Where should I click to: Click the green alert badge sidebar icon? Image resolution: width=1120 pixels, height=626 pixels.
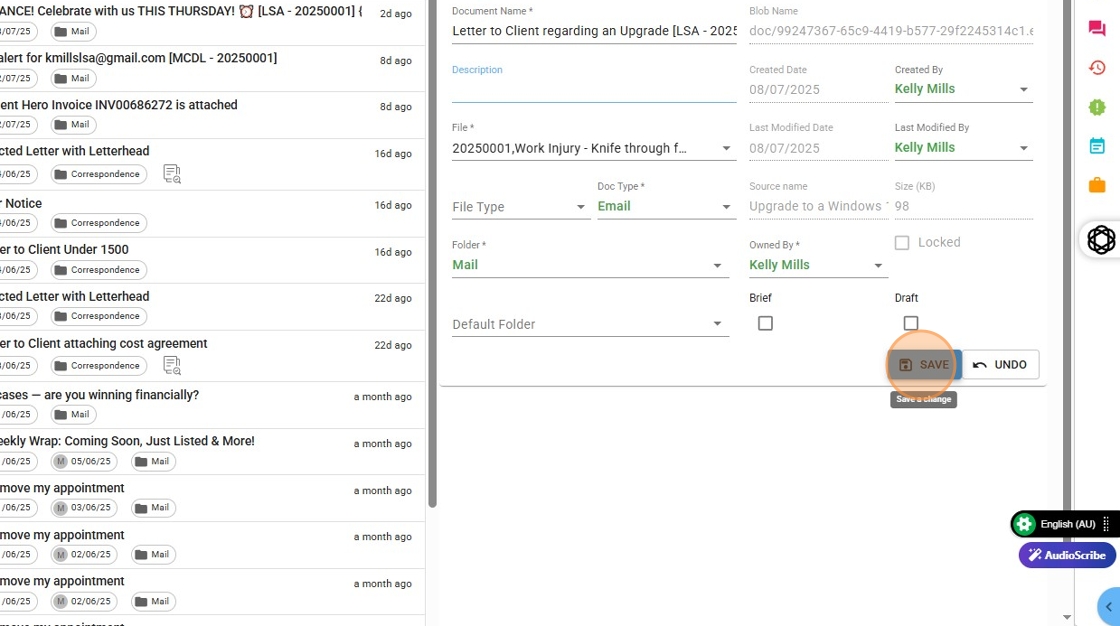pos(1097,107)
